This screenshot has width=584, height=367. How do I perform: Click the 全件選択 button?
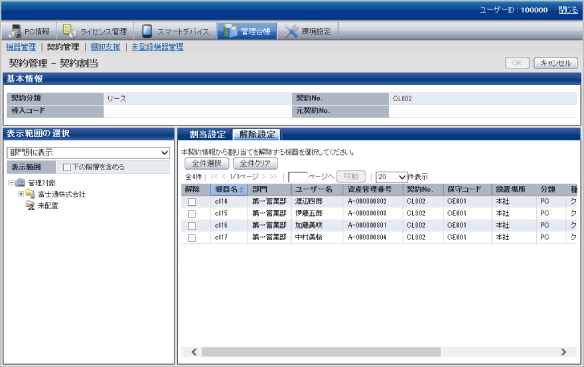pyautogui.click(x=207, y=163)
